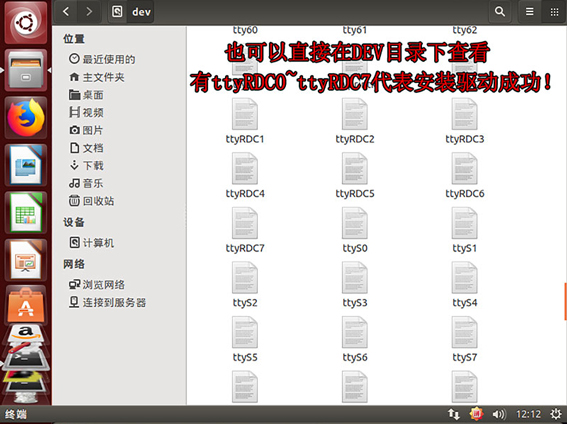Open 下载 downloads folder in sidebar

(x=86, y=166)
